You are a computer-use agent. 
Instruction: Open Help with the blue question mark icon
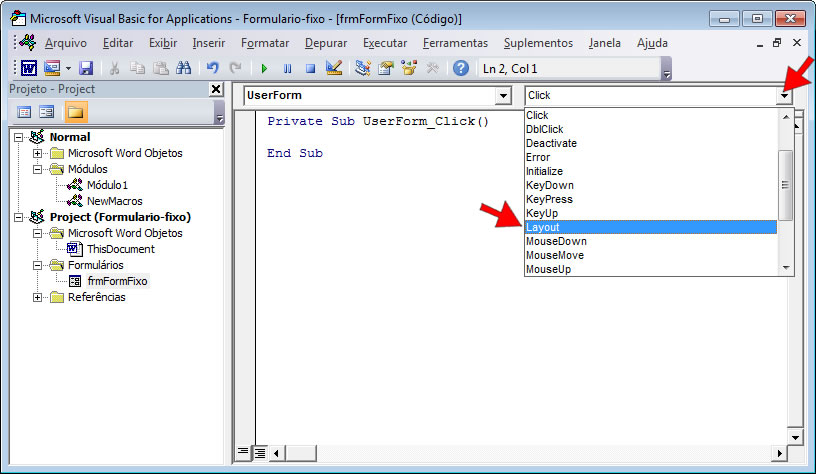461,68
